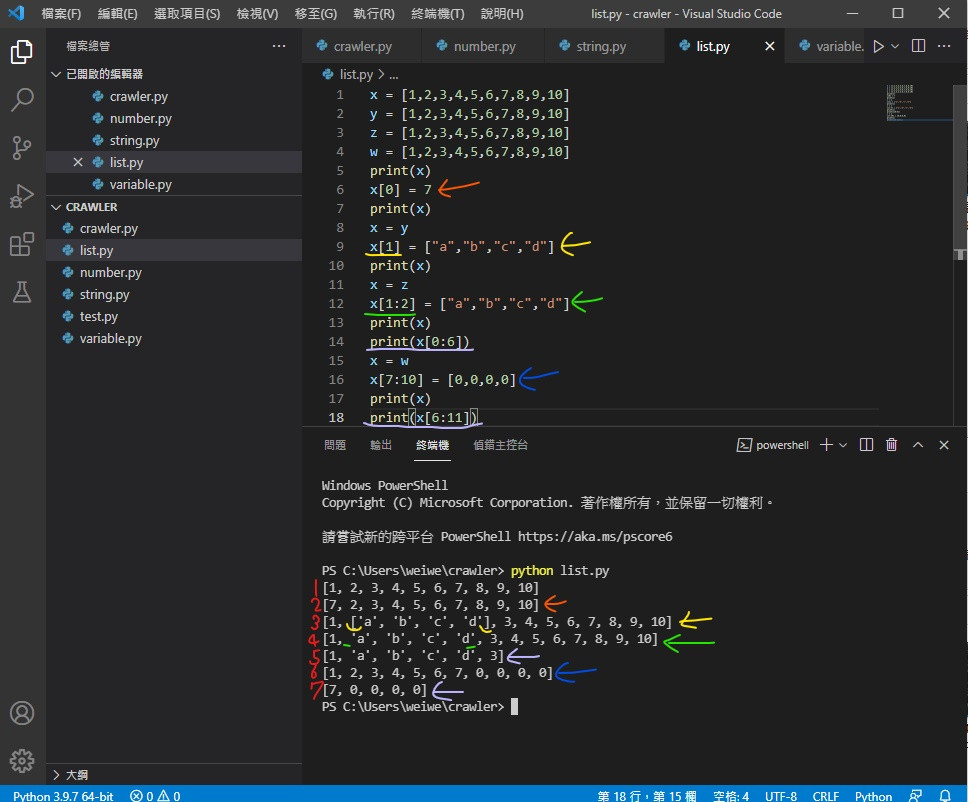Viewport: 968px width, 802px height.
Task: Switch to number.py editor tab
Action: tap(483, 46)
